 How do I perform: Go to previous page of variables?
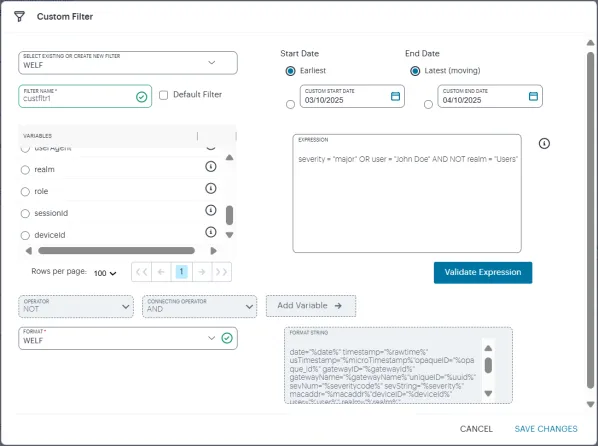point(161,272)
